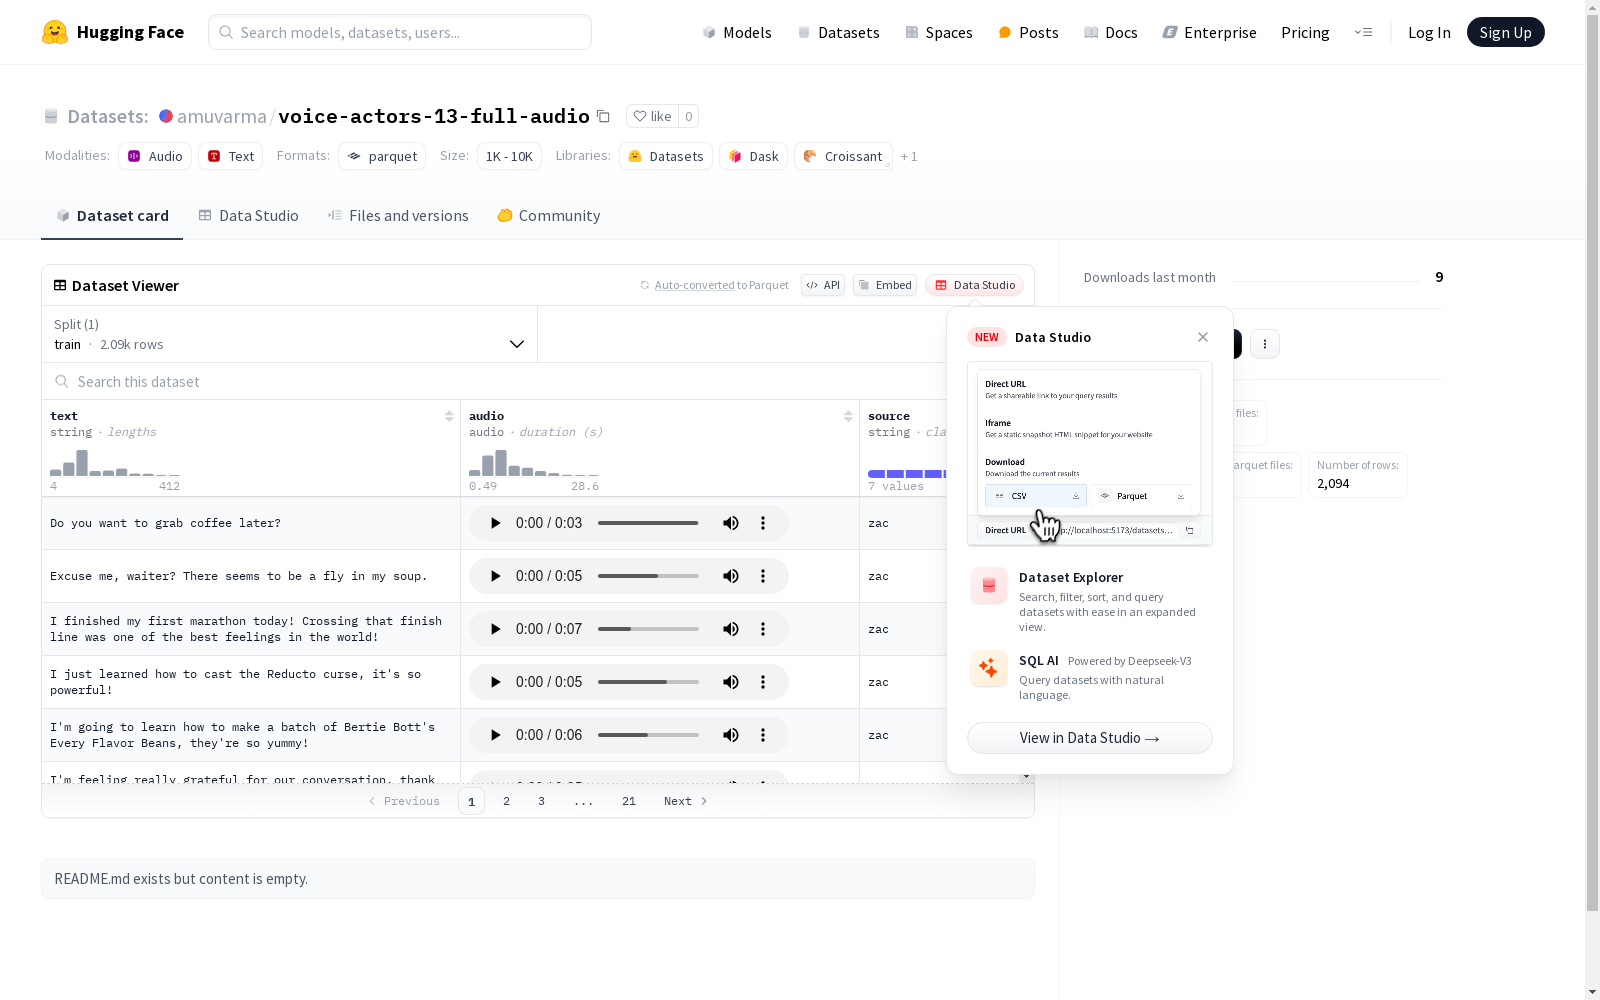Select the Datasets library tag
The width and height of the screenshot is (1600, 1000).
coord(666,156)
